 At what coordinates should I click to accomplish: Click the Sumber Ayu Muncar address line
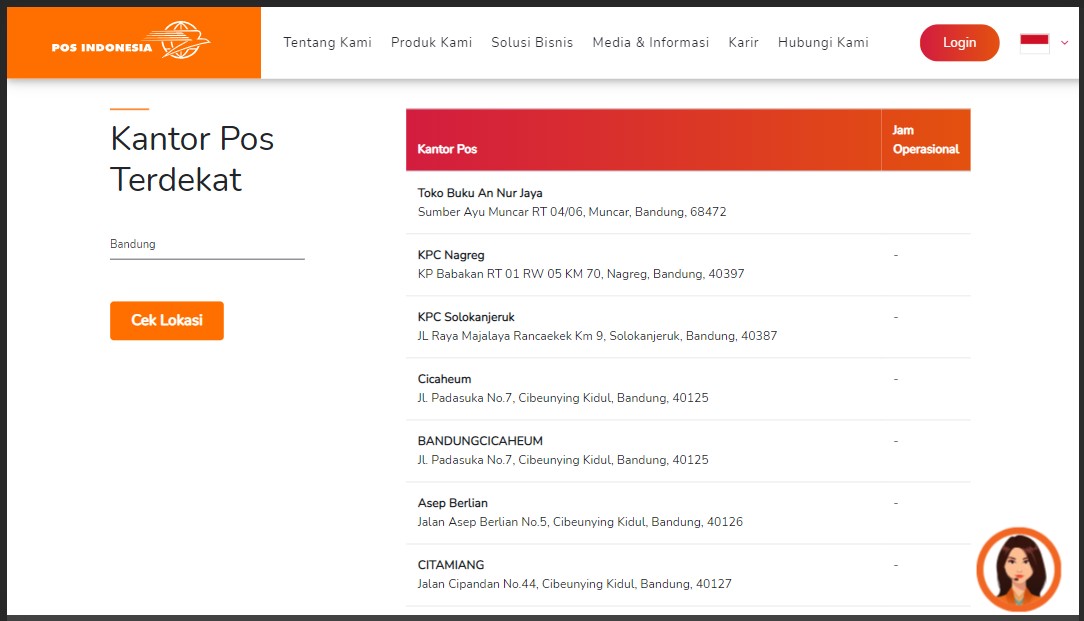click(572, 212)
